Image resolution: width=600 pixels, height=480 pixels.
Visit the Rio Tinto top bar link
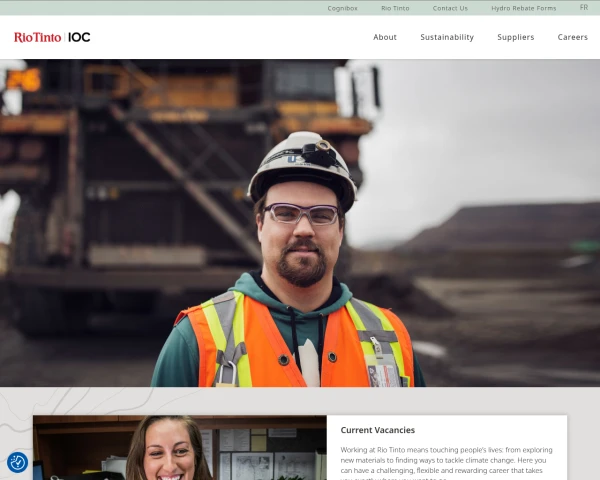tap(395, 8)
